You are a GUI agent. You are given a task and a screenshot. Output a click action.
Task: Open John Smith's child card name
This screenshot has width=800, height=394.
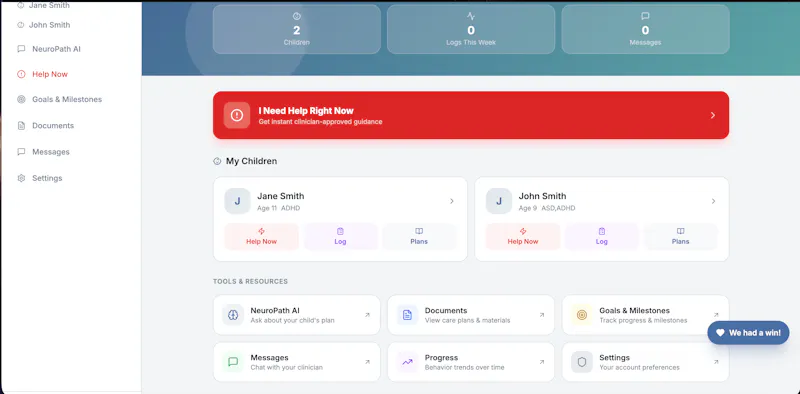point(542,196)
